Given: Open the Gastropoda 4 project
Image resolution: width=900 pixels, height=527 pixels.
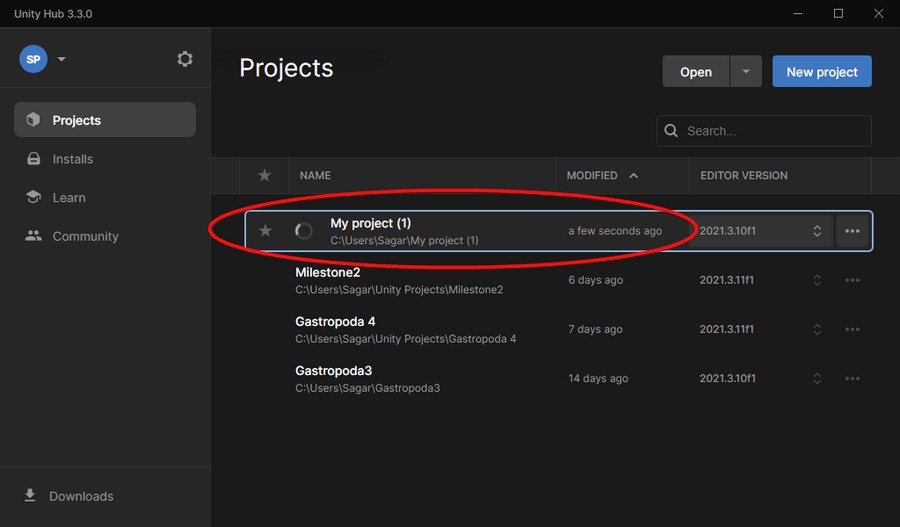Looking at the screenshot, I should 335,321.
